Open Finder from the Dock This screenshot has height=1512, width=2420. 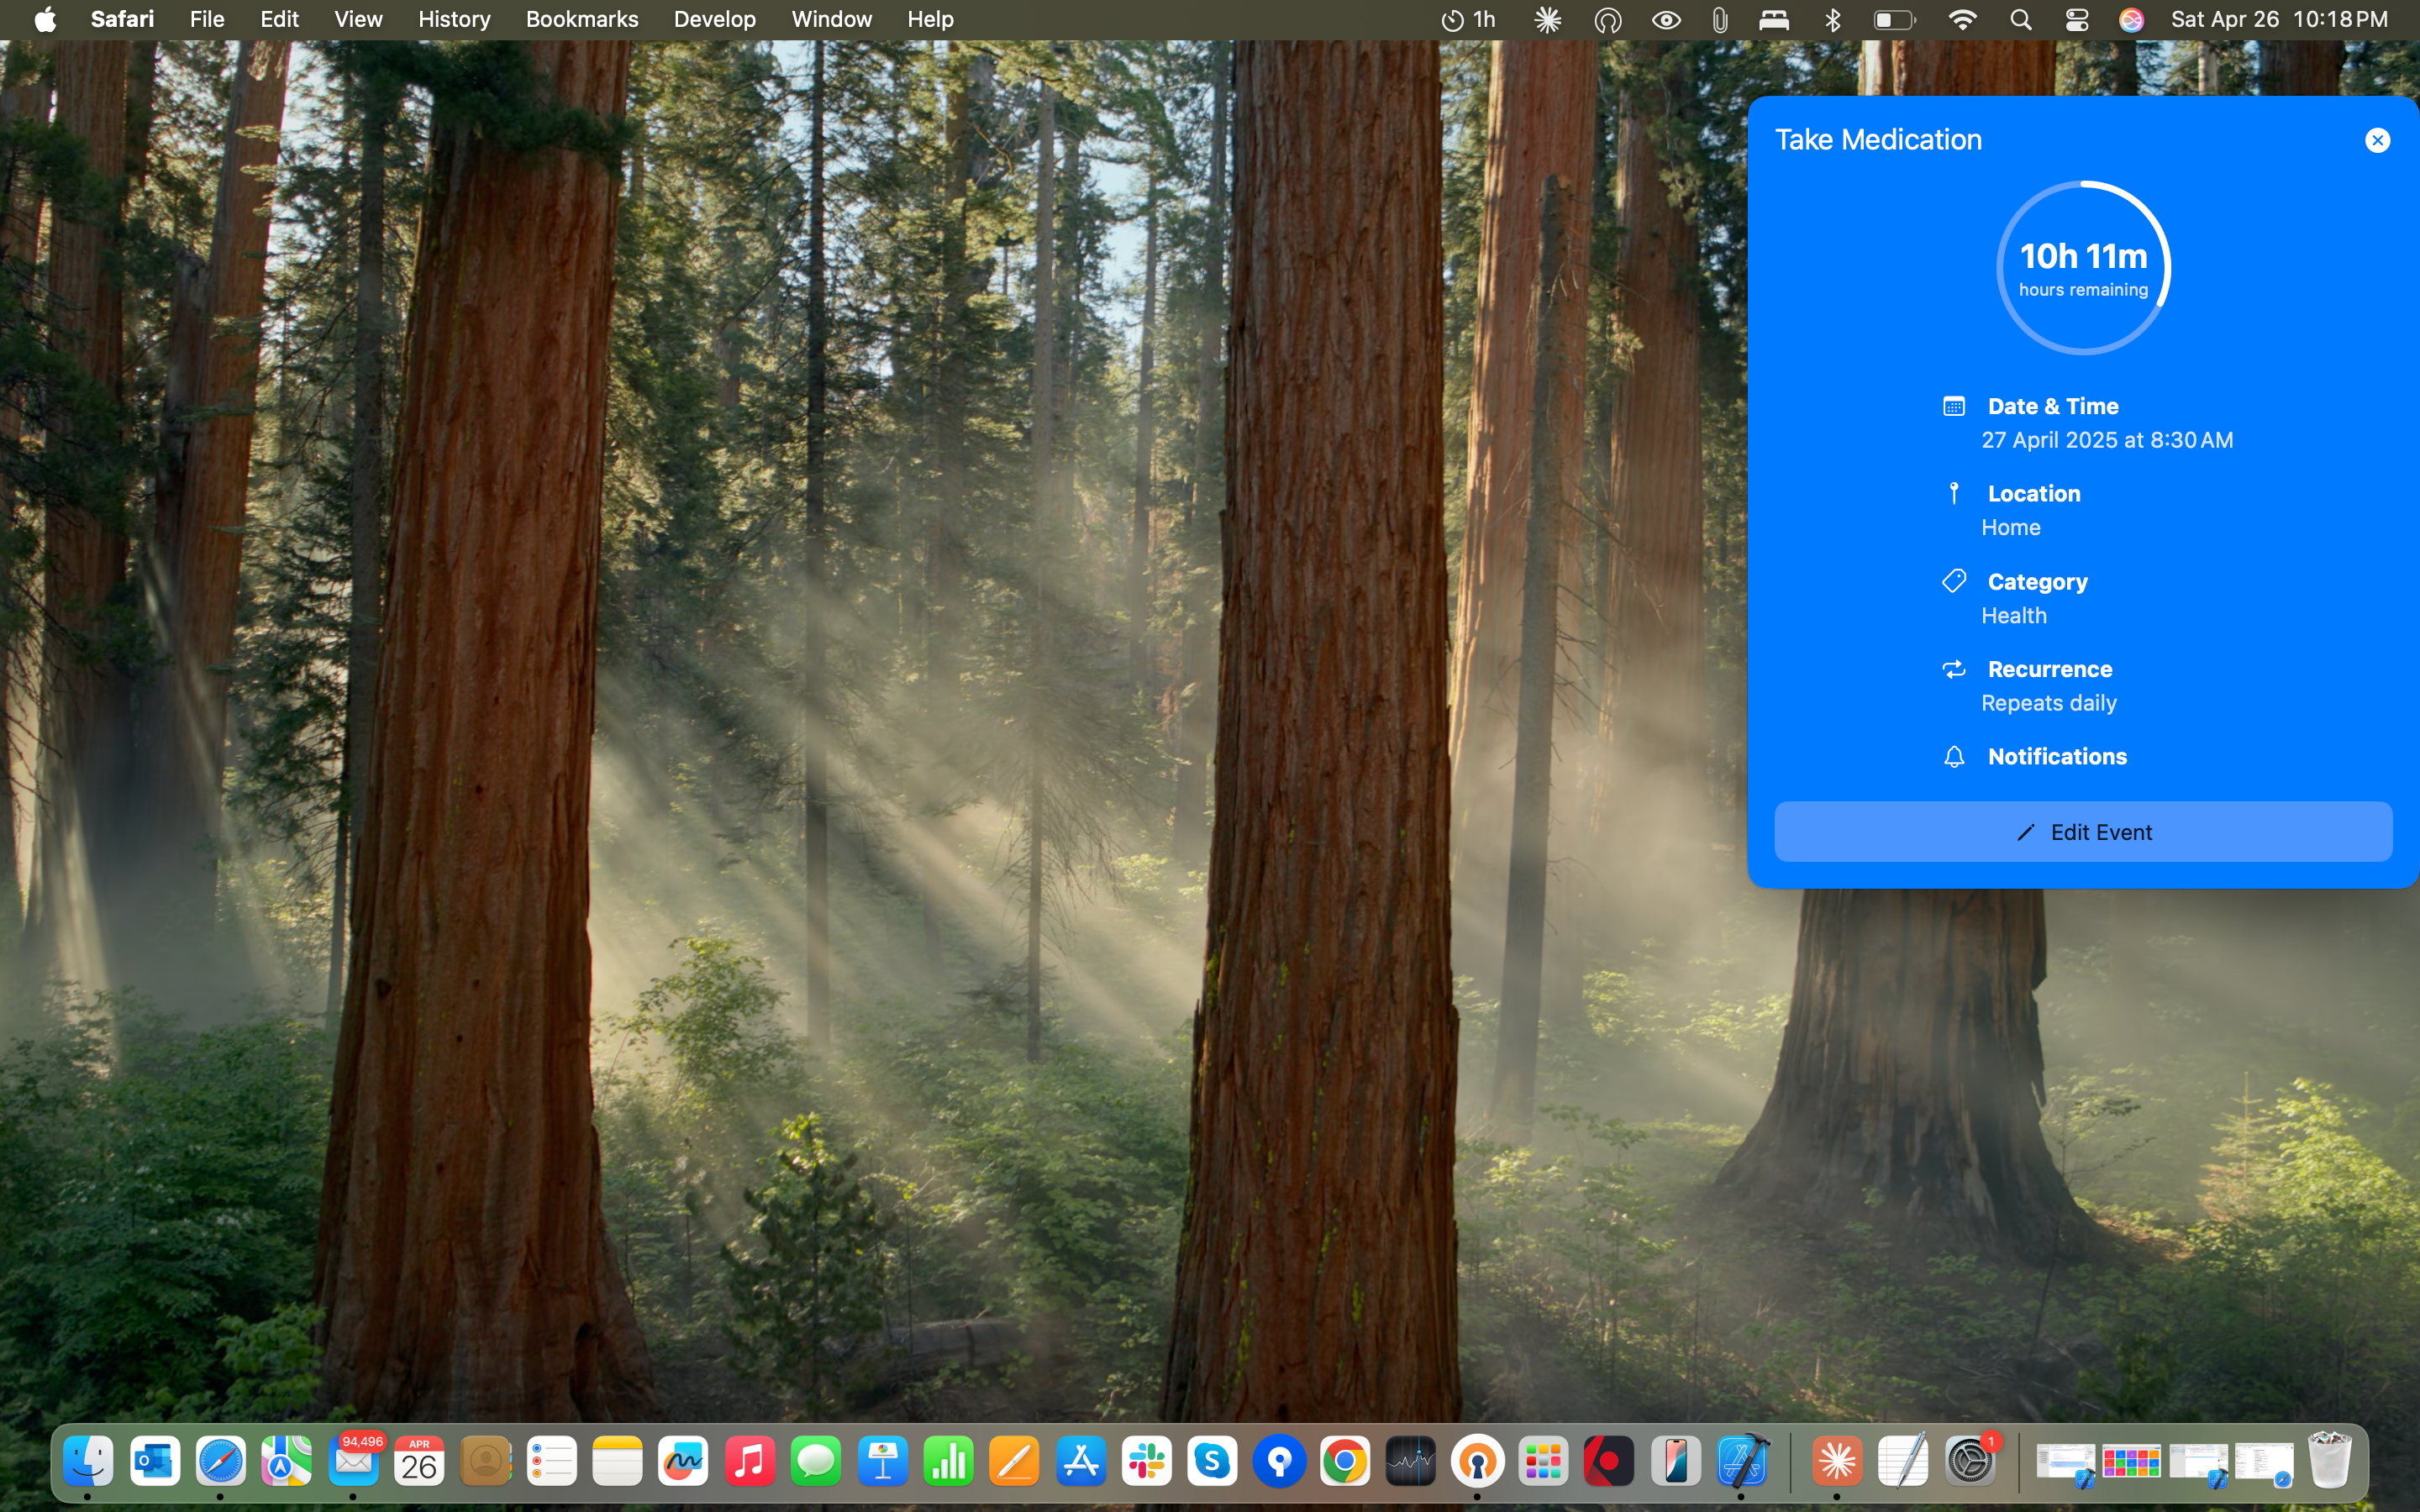point(88,1462)
